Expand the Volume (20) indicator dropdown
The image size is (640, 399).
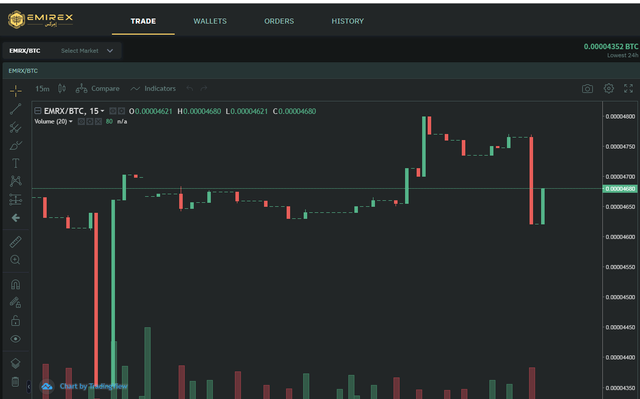pyautogui.click(x=71, y=122)
